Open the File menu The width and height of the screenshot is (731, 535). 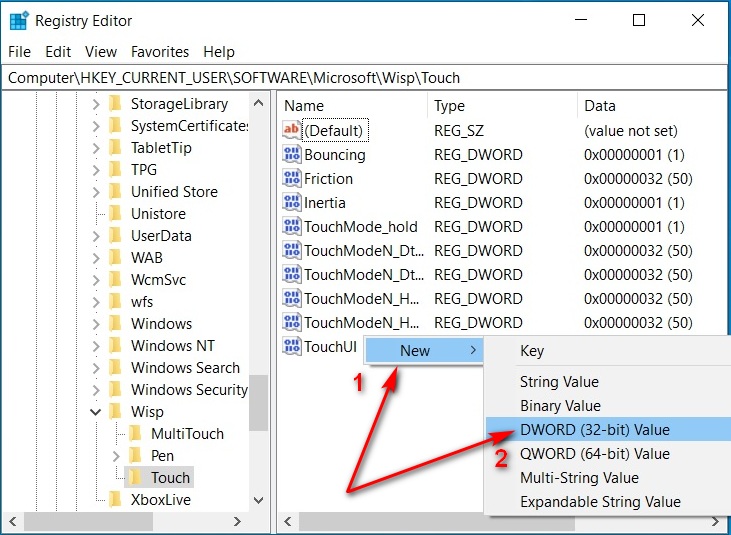coord(20,52)
